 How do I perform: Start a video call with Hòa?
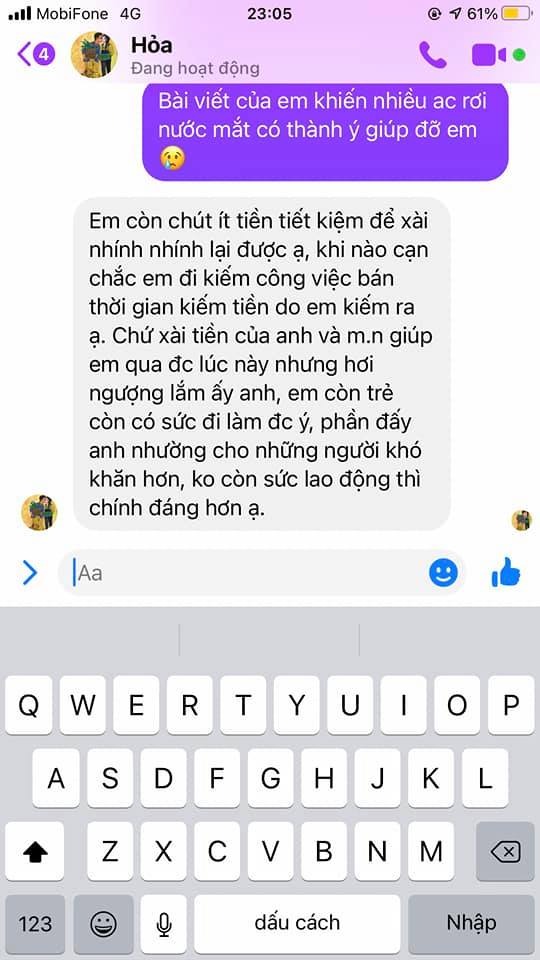click(x=489, y=55)
